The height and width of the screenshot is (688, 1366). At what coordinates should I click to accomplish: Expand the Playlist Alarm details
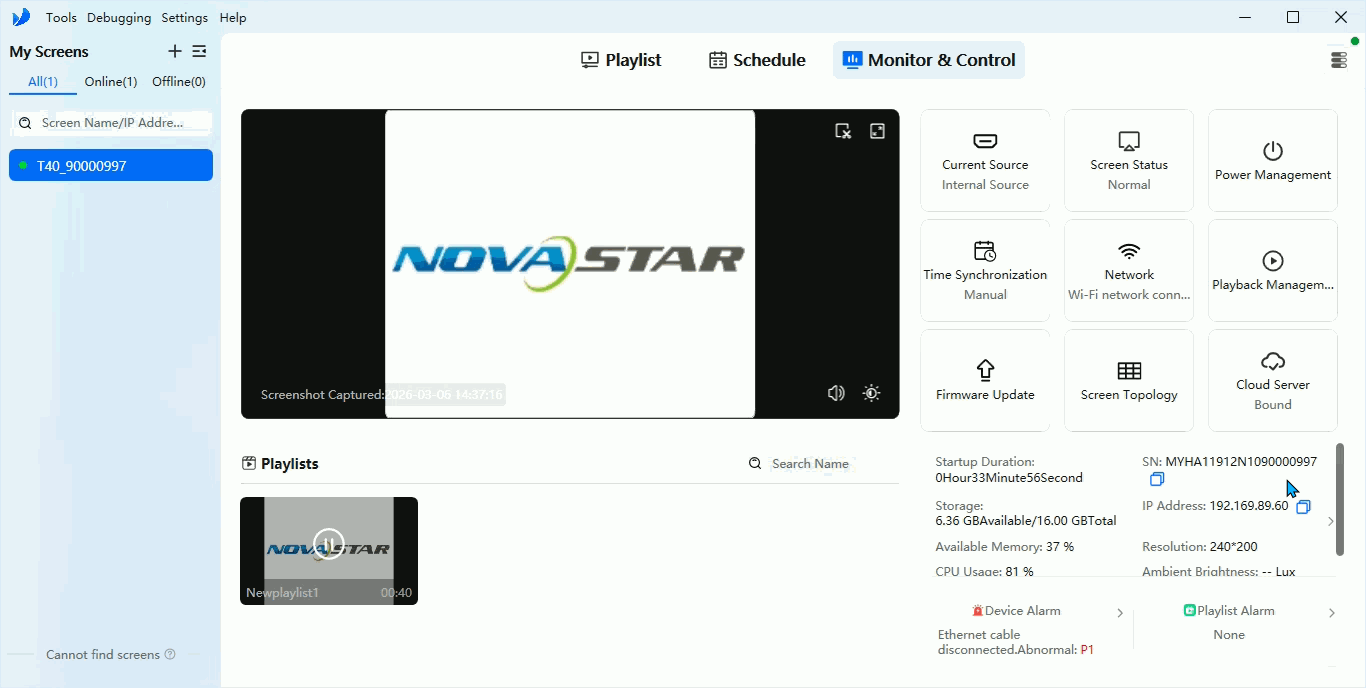[1331, 613]
